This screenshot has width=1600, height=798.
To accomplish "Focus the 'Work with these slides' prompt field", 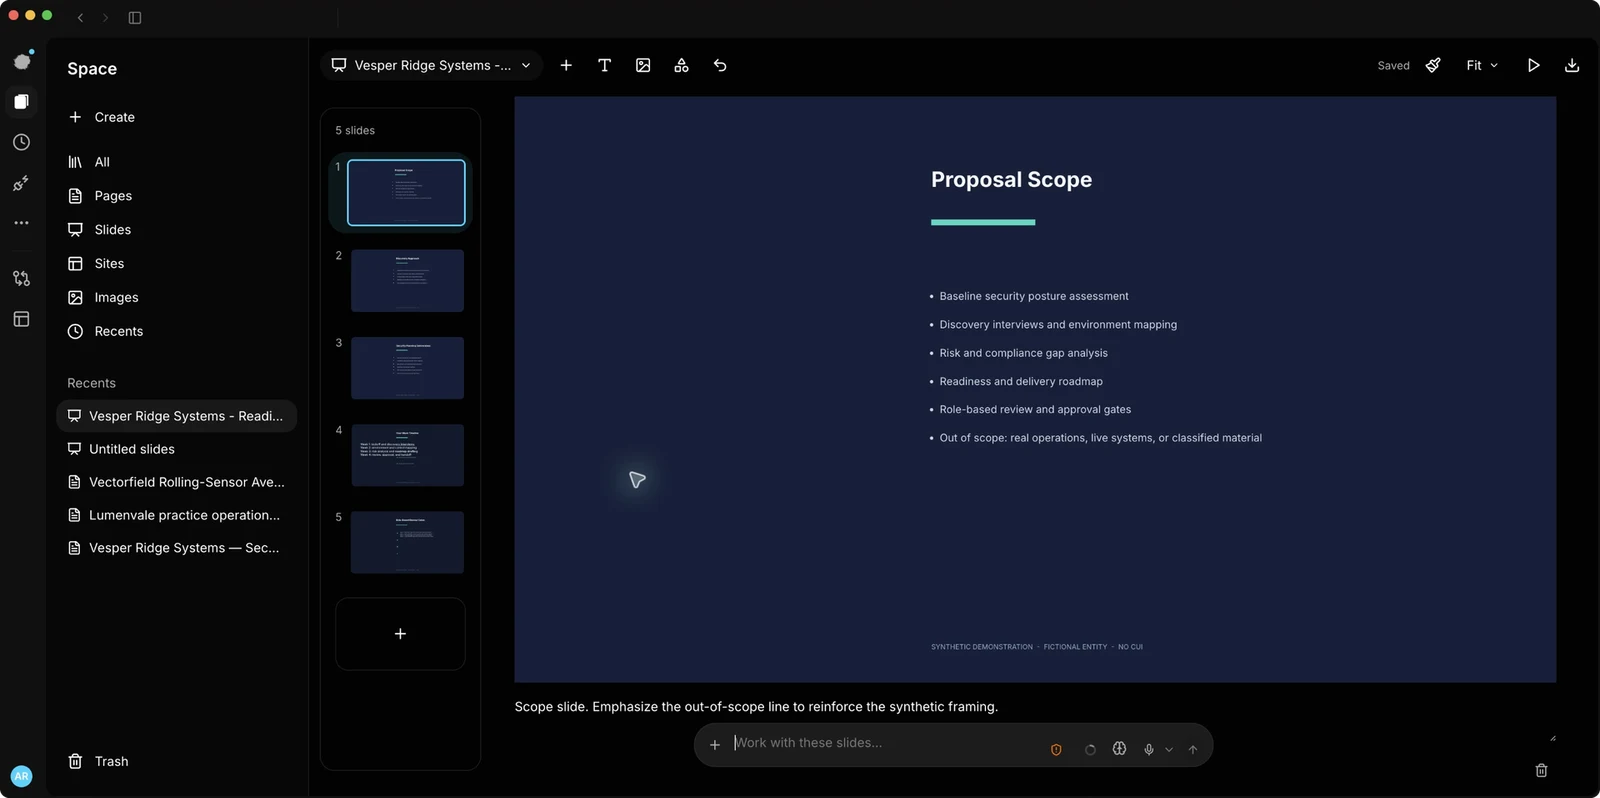I will coord(885,743).
